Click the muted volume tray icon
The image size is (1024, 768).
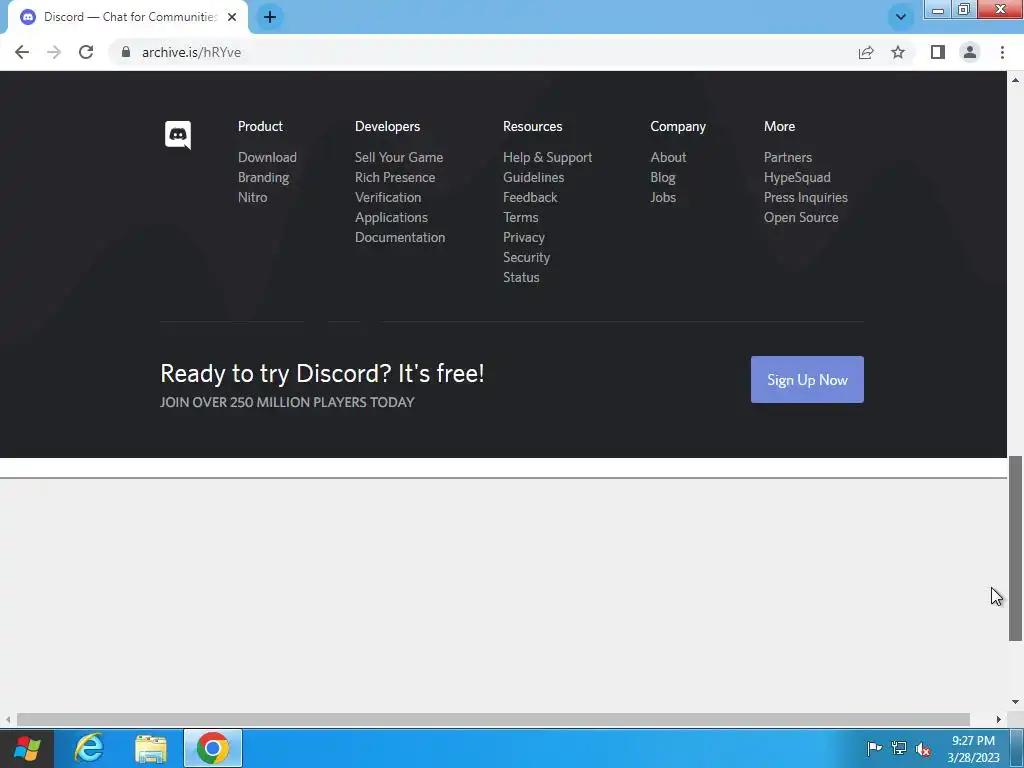(923, 749)
